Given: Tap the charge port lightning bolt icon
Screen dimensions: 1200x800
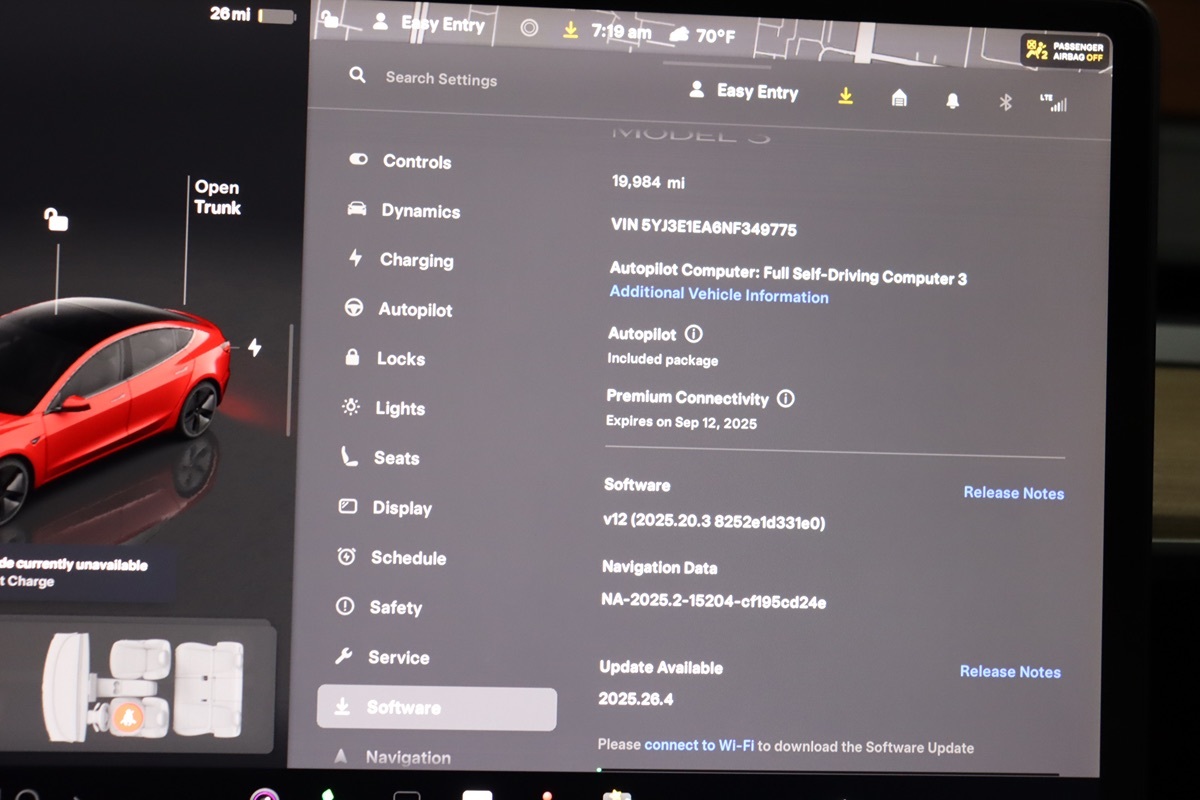Looking at the screenshot, I should click(255, 347).
